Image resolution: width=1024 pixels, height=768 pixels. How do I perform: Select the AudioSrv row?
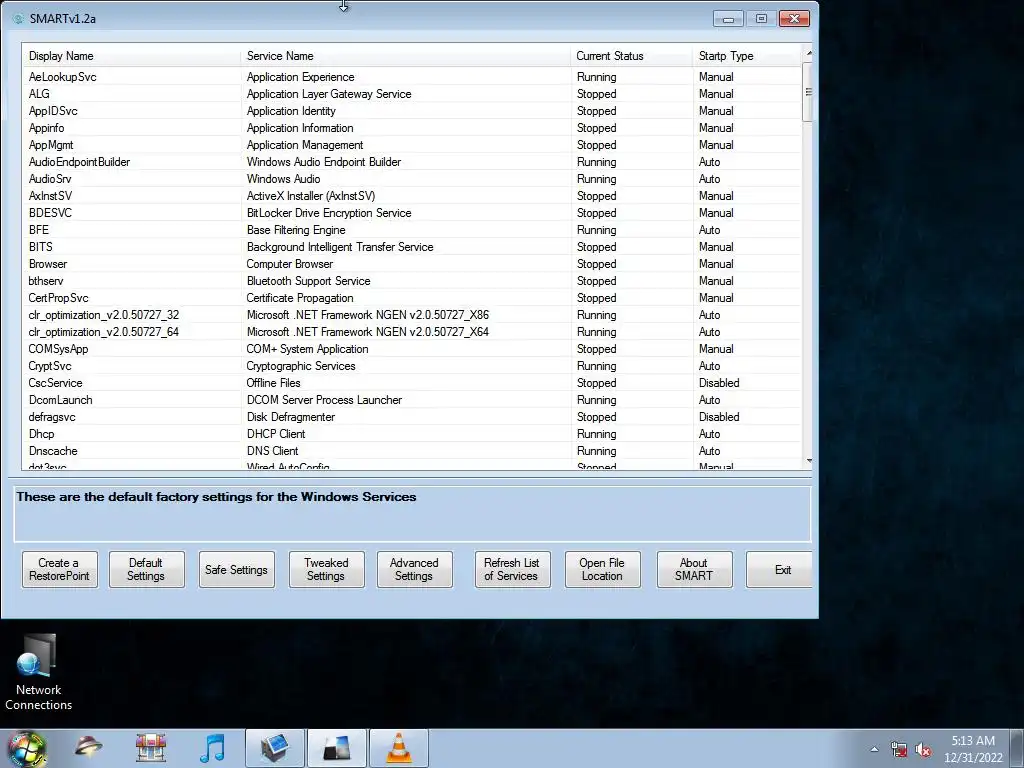point(411,179)
